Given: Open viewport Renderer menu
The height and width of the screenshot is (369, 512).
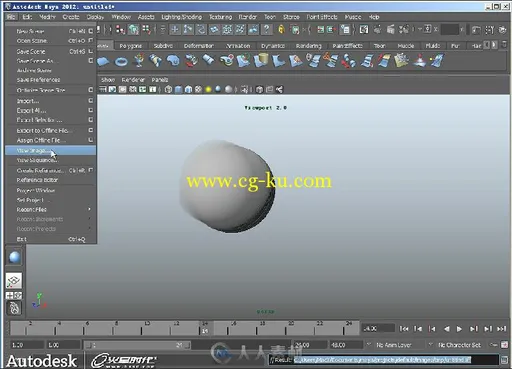Looking at the screenshot, I should (133, 80).
